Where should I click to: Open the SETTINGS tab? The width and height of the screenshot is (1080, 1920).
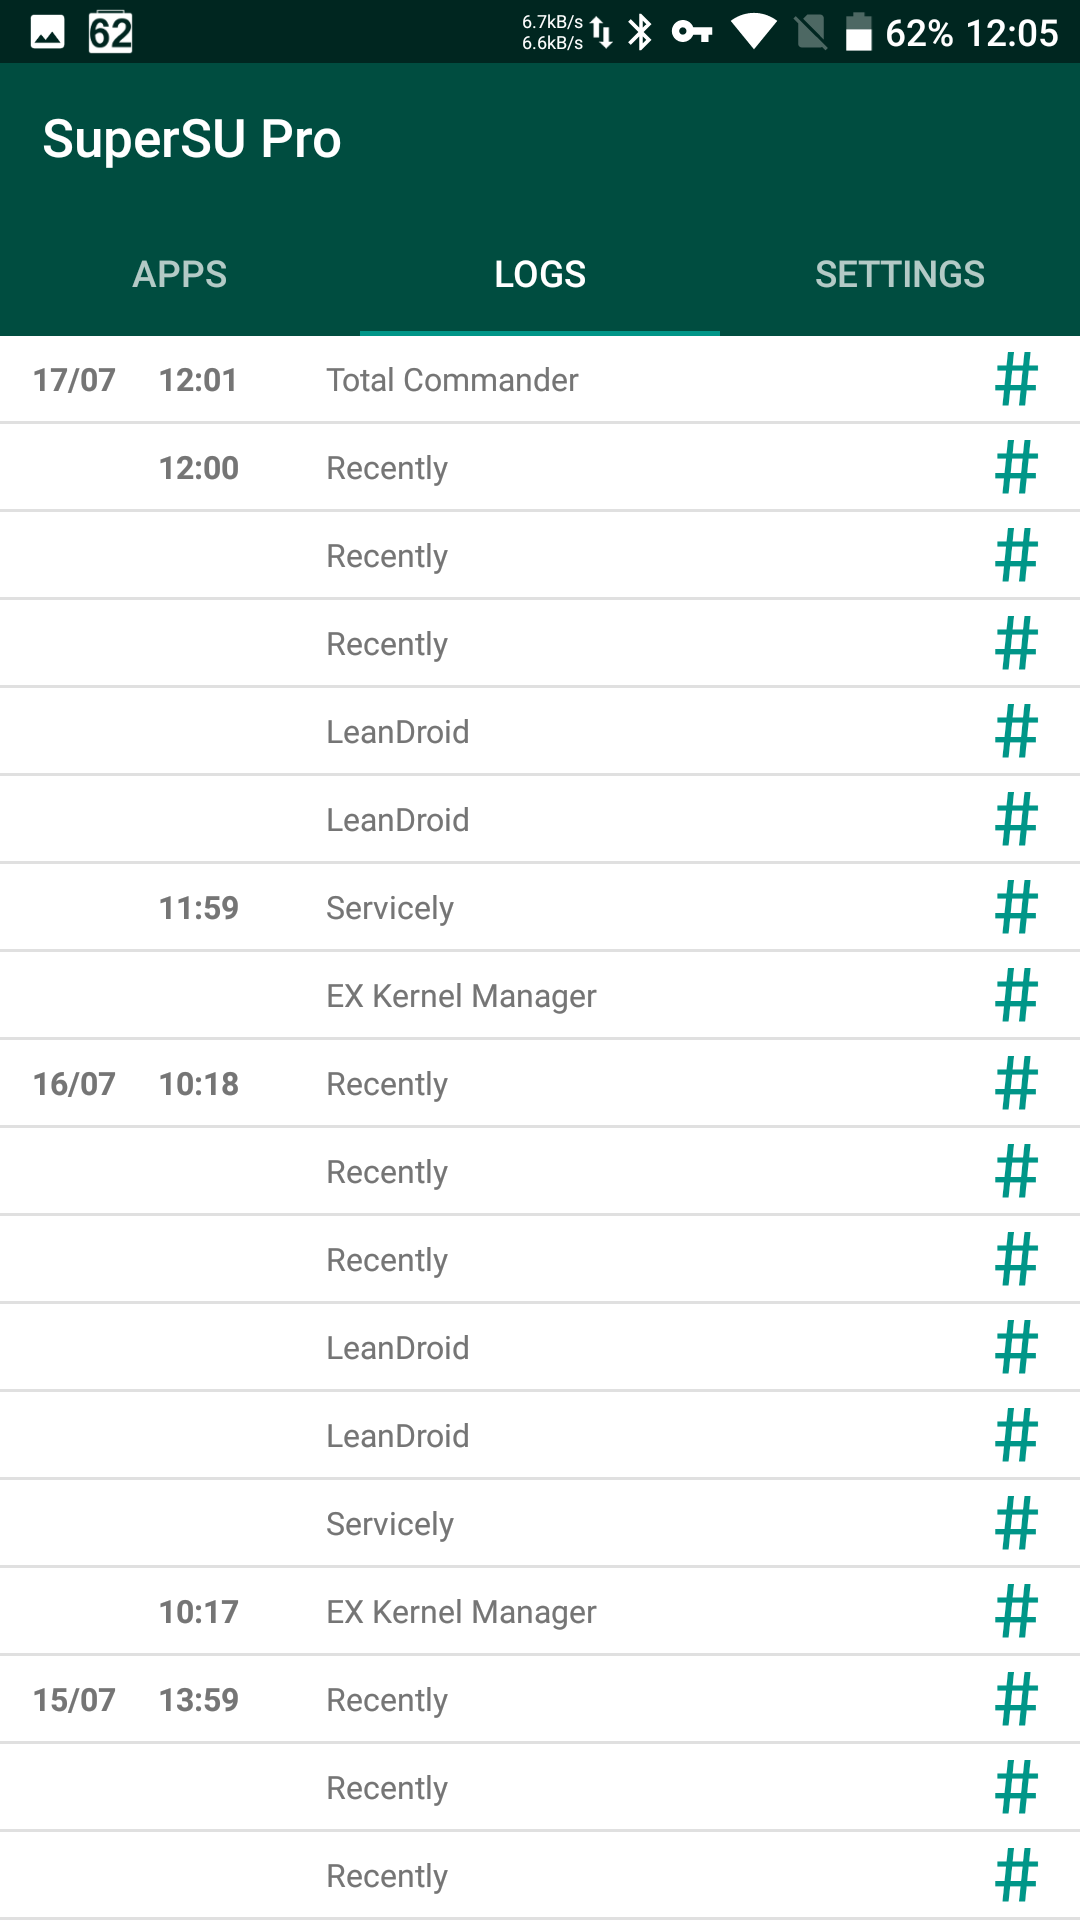pyautogui.click(x=900, y=274)
